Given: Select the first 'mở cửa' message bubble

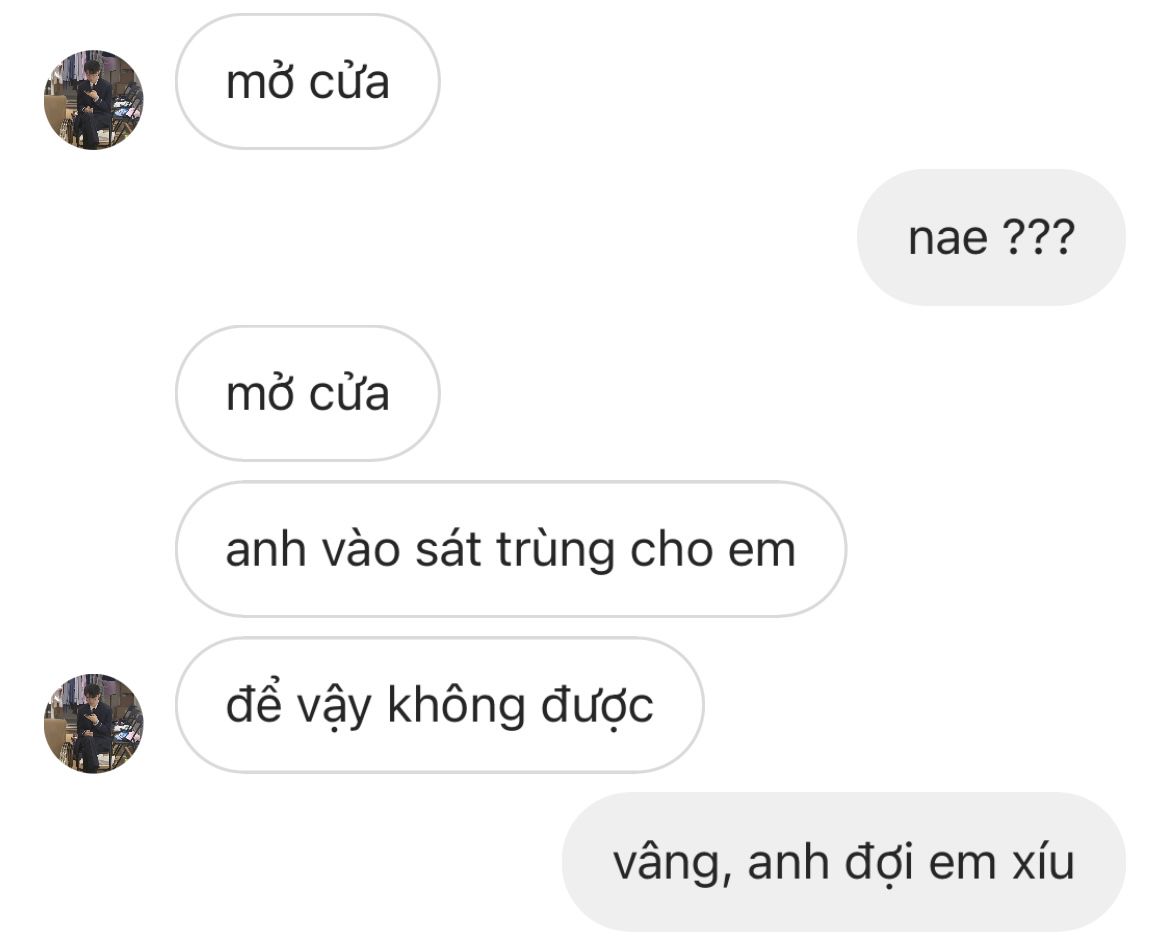Looking at the screenshot, I should point(307,81).
